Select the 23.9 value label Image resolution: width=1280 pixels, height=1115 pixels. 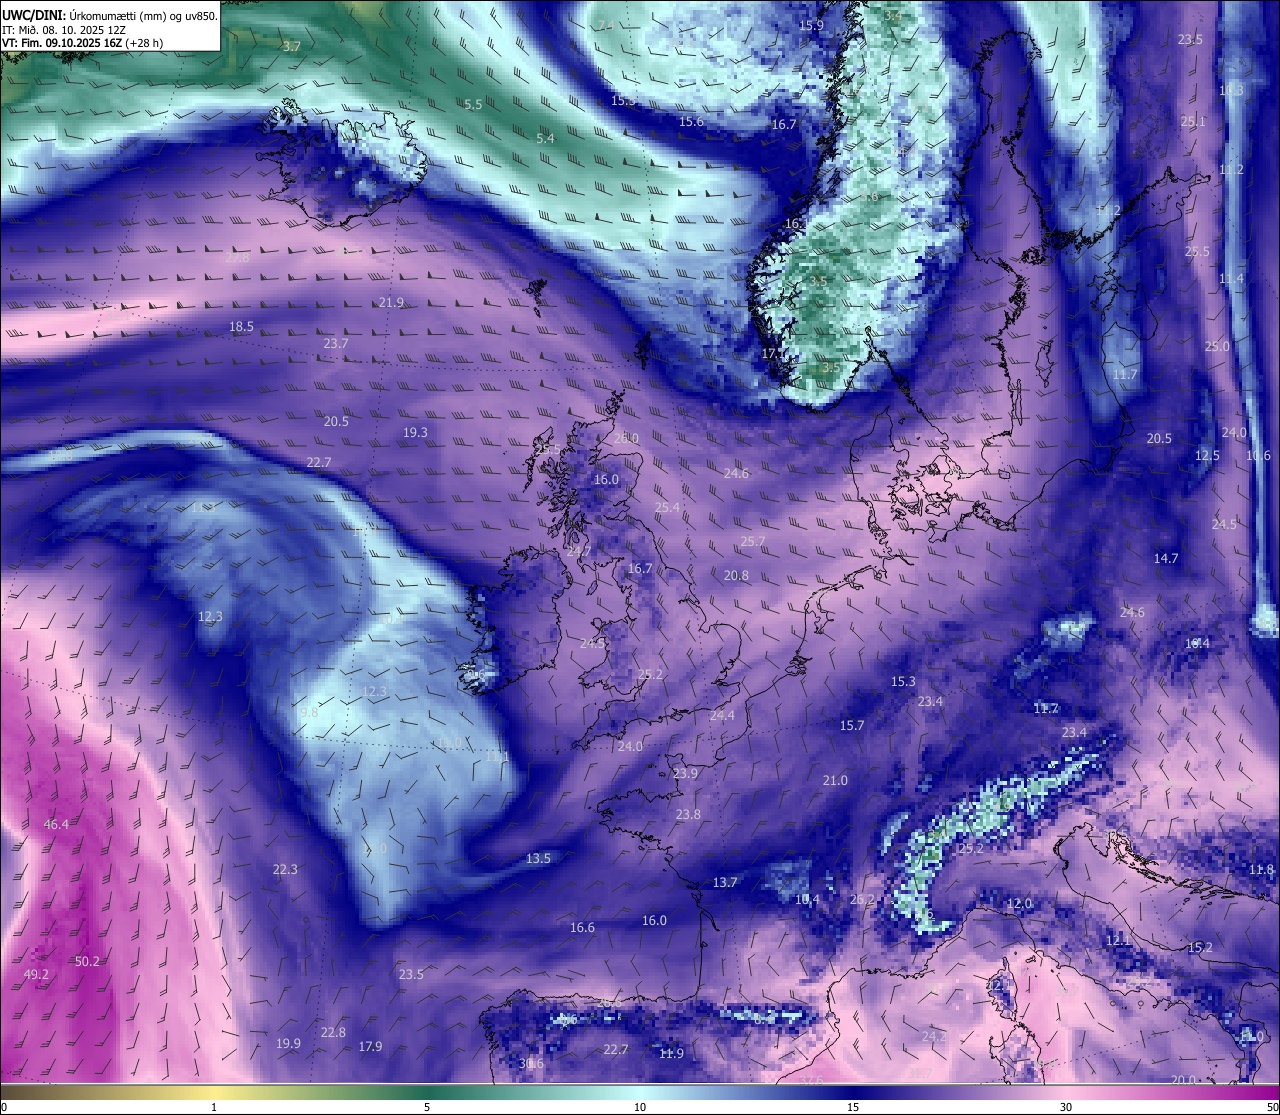685,774
